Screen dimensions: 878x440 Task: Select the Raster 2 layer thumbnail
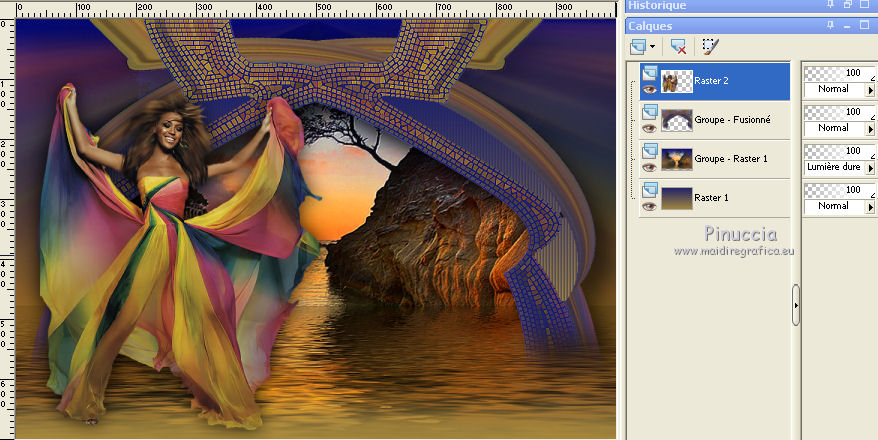tap(676, 82)
